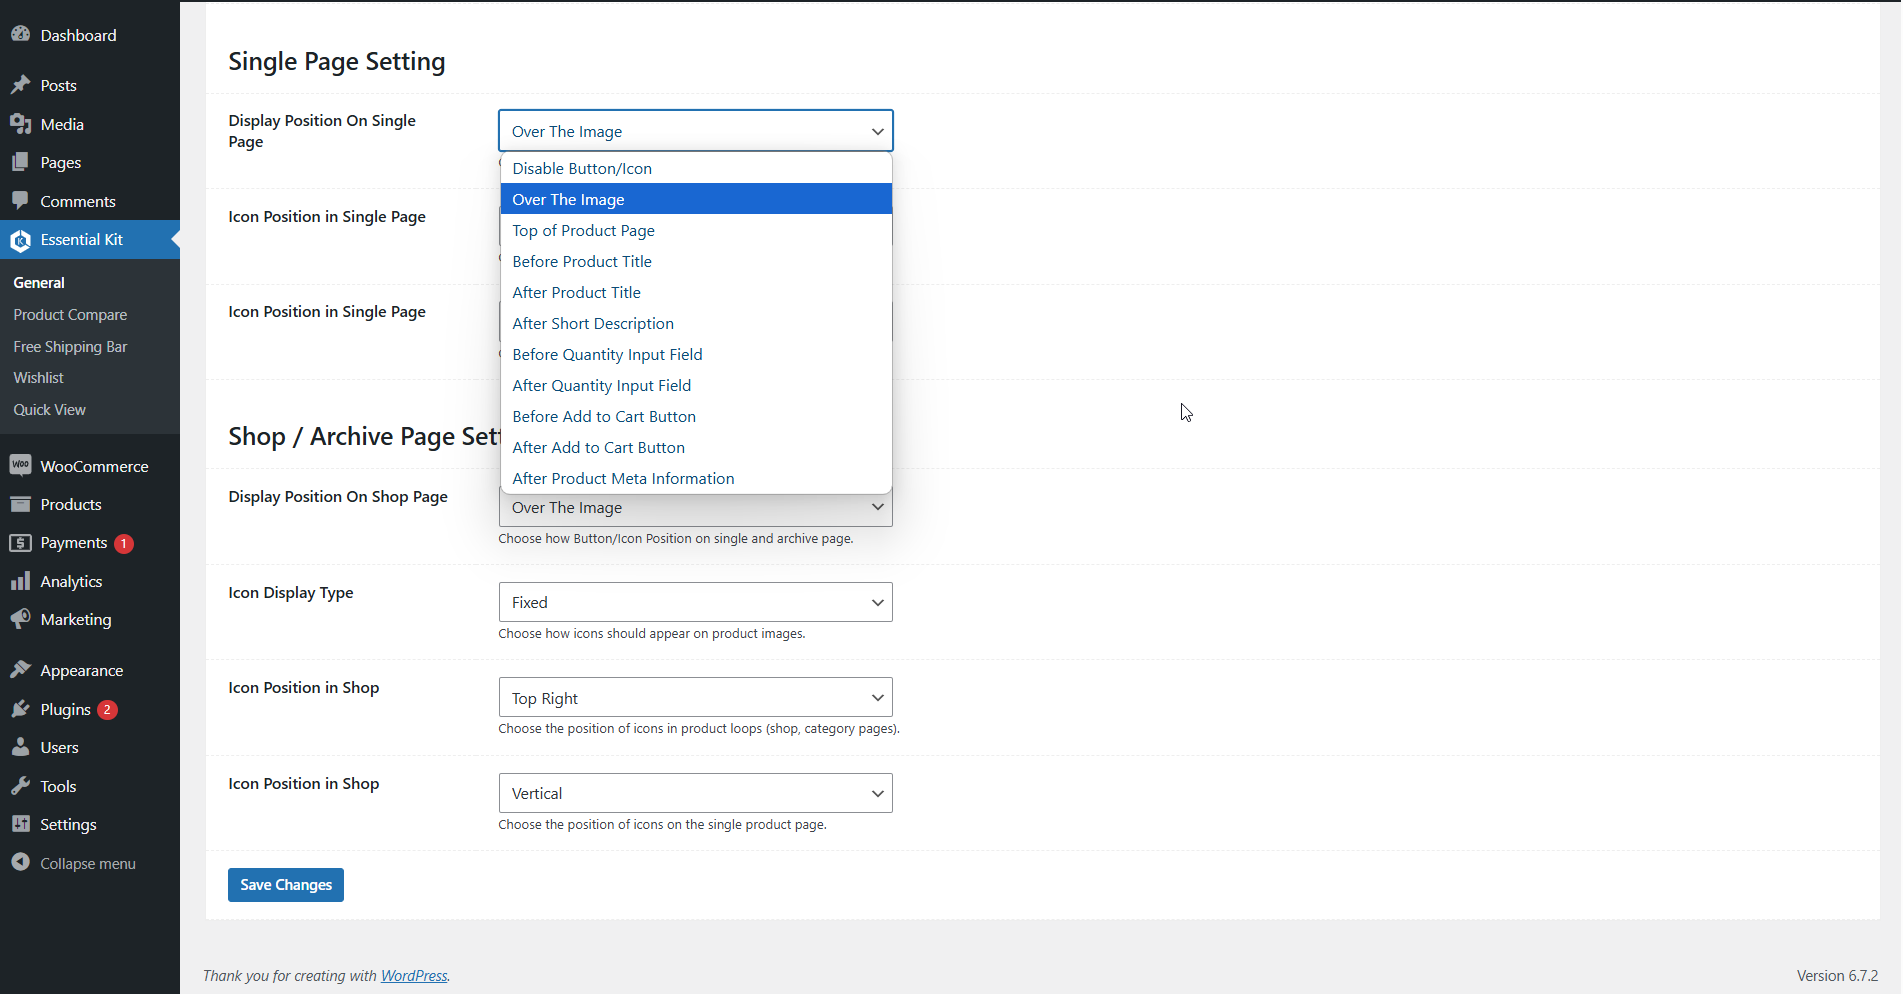
Task: Click the Essential Kit logo icon
Action: pyautogui.click(x=20, y=240)
